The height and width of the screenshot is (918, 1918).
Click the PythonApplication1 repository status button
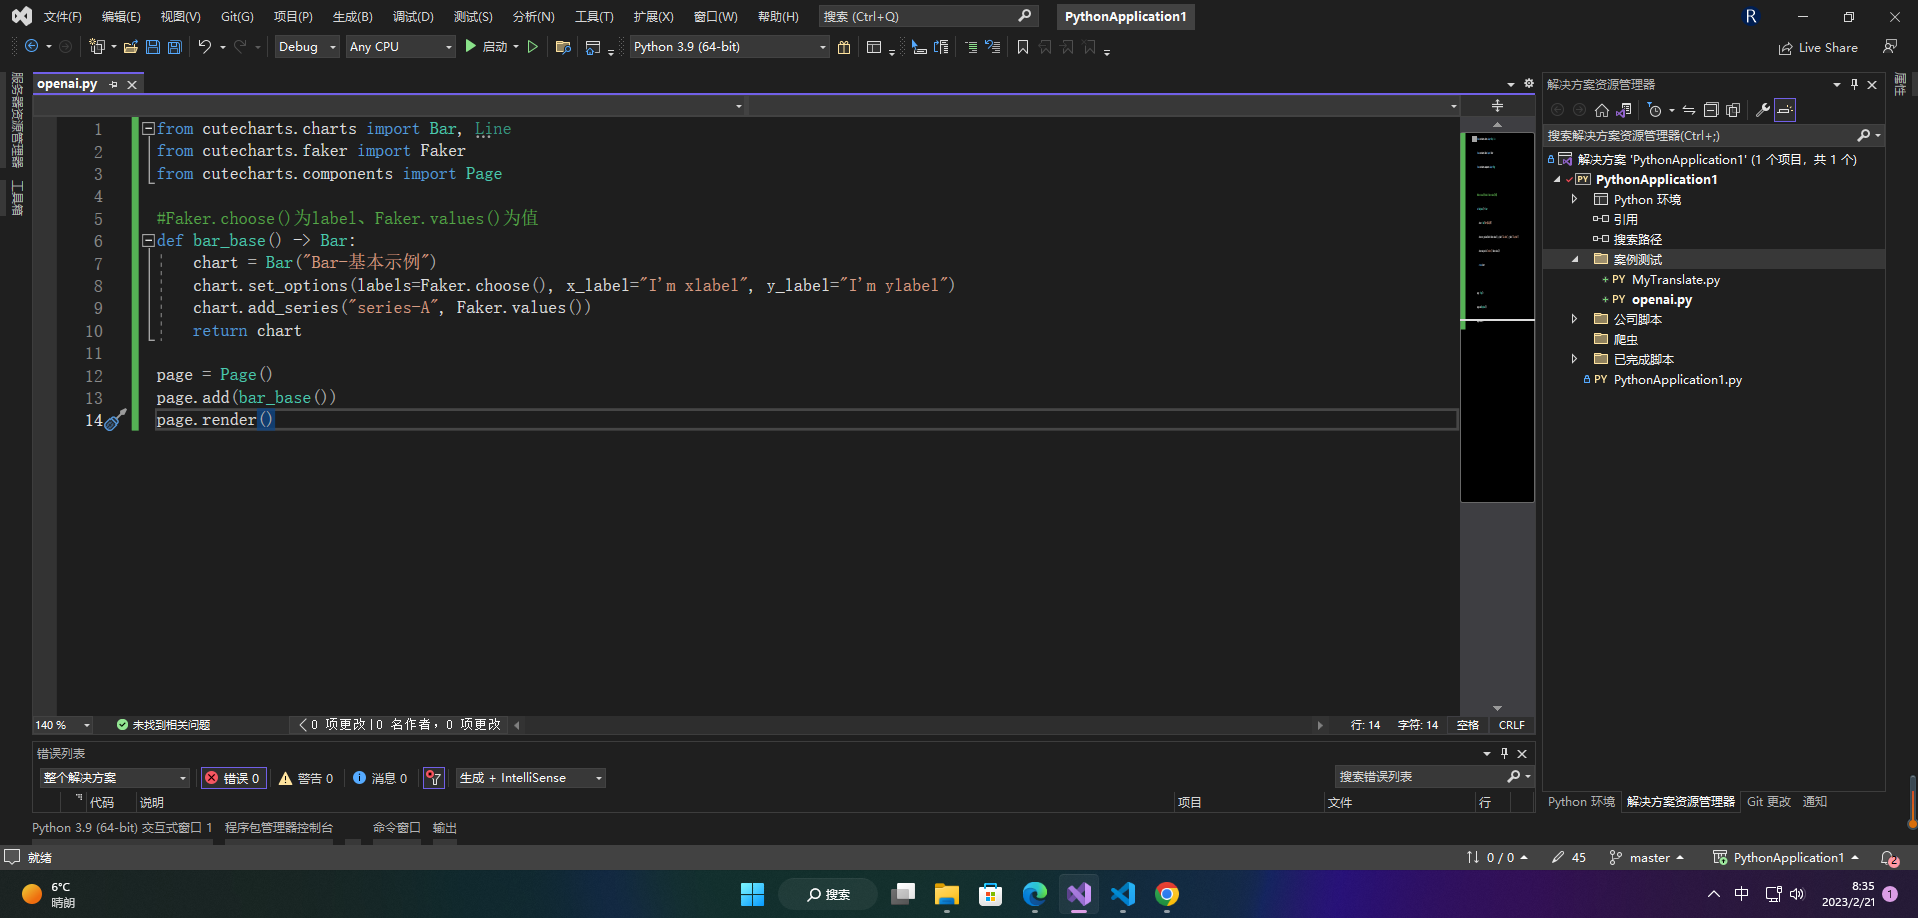pos(1786,858)
